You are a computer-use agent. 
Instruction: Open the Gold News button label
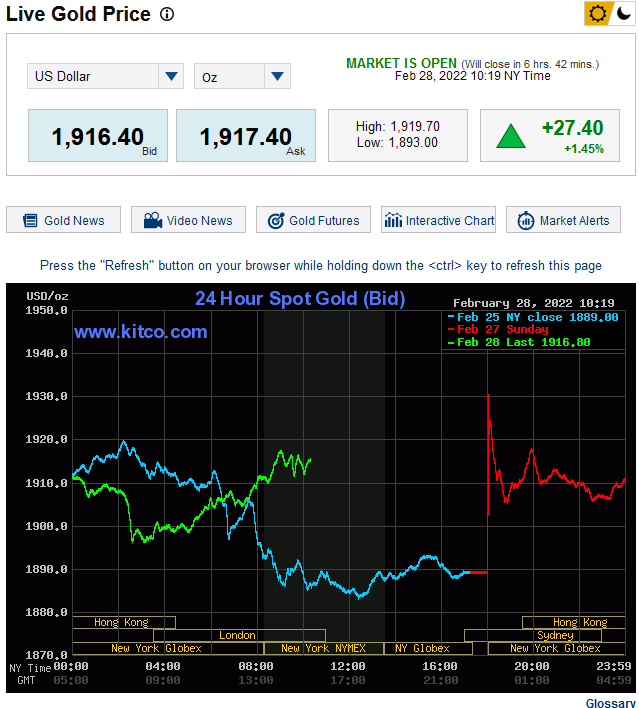coord(74,220)
